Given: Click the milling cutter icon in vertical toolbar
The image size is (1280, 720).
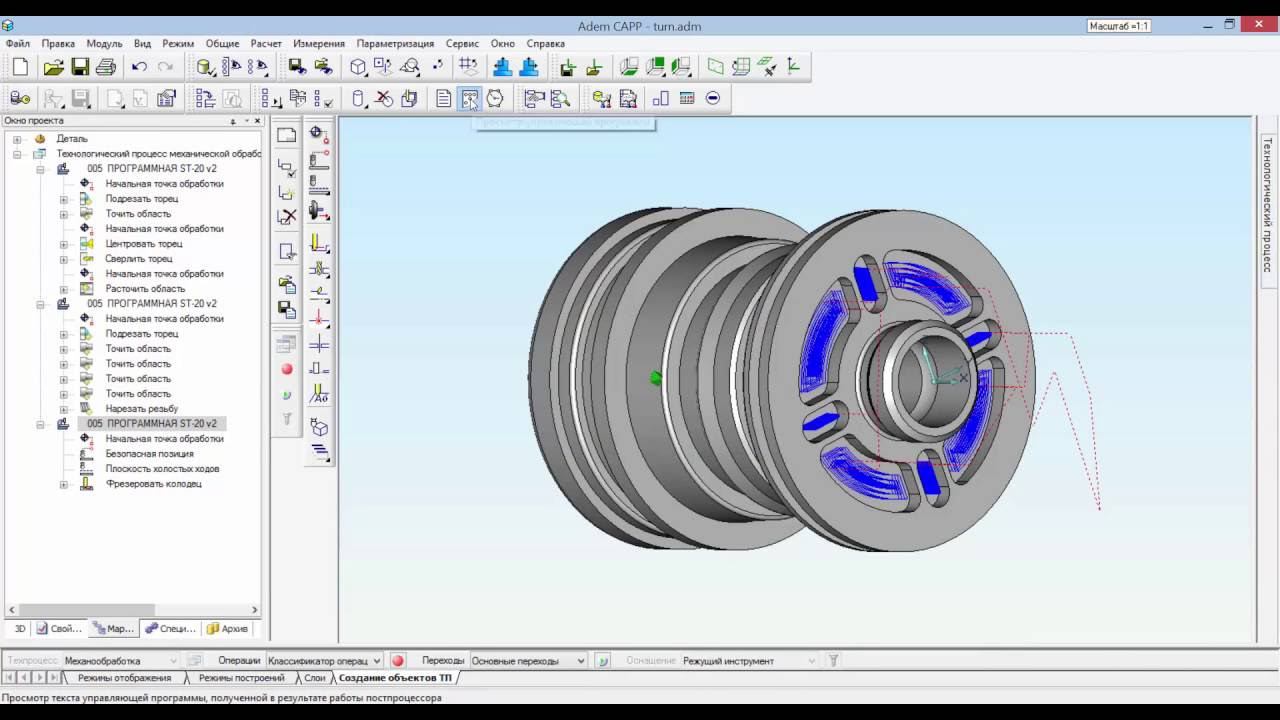Looking at the screenshot, I should click(x=320, y=243).
